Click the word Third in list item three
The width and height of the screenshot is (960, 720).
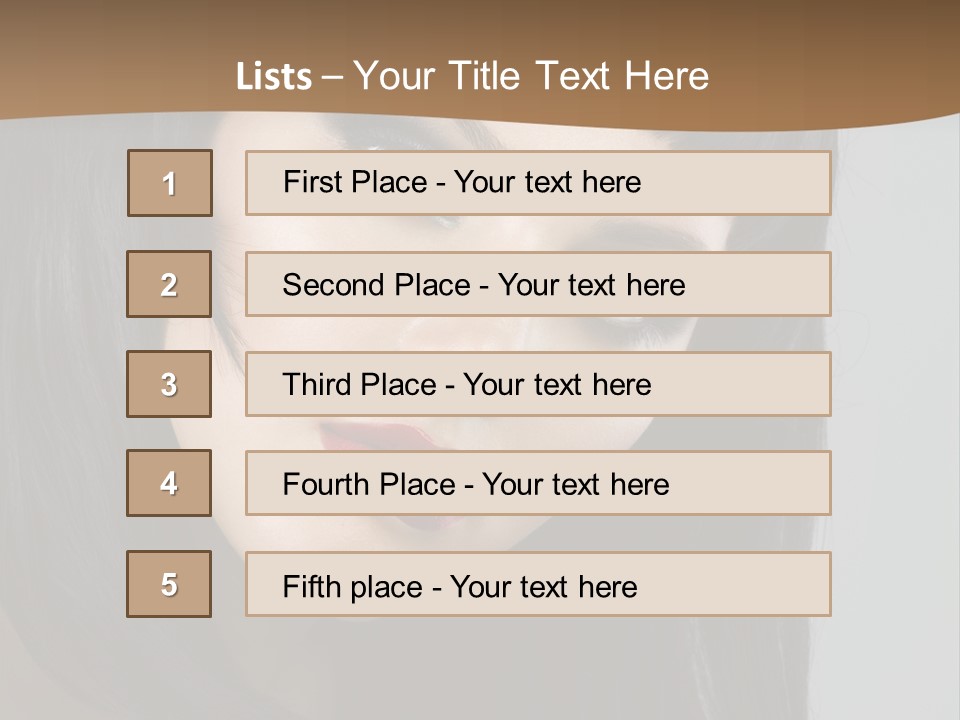(317, 384)
